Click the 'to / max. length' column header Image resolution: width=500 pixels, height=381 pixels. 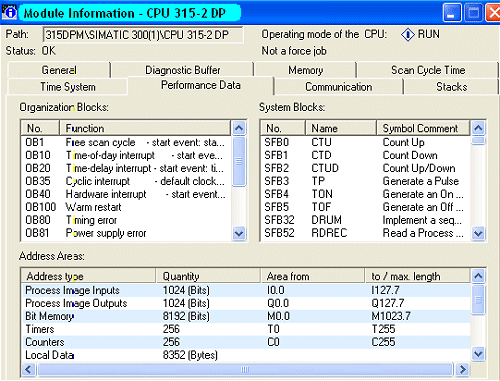(417, 276)
